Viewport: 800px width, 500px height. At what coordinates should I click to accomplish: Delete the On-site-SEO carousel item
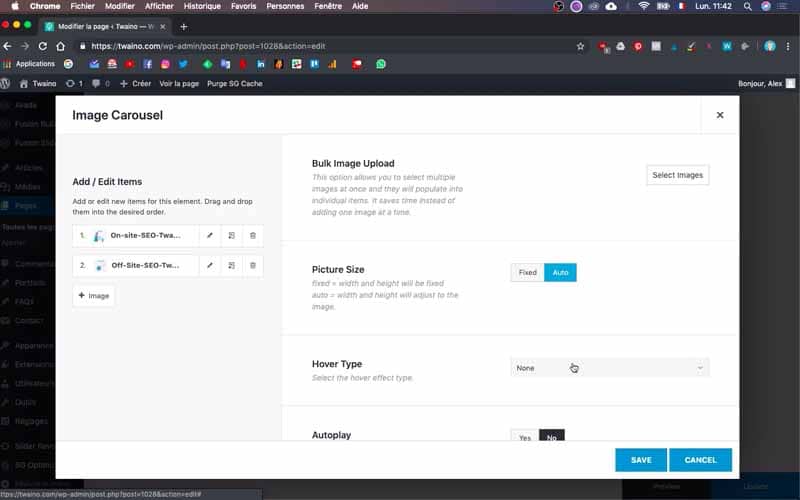click(253, 236)
